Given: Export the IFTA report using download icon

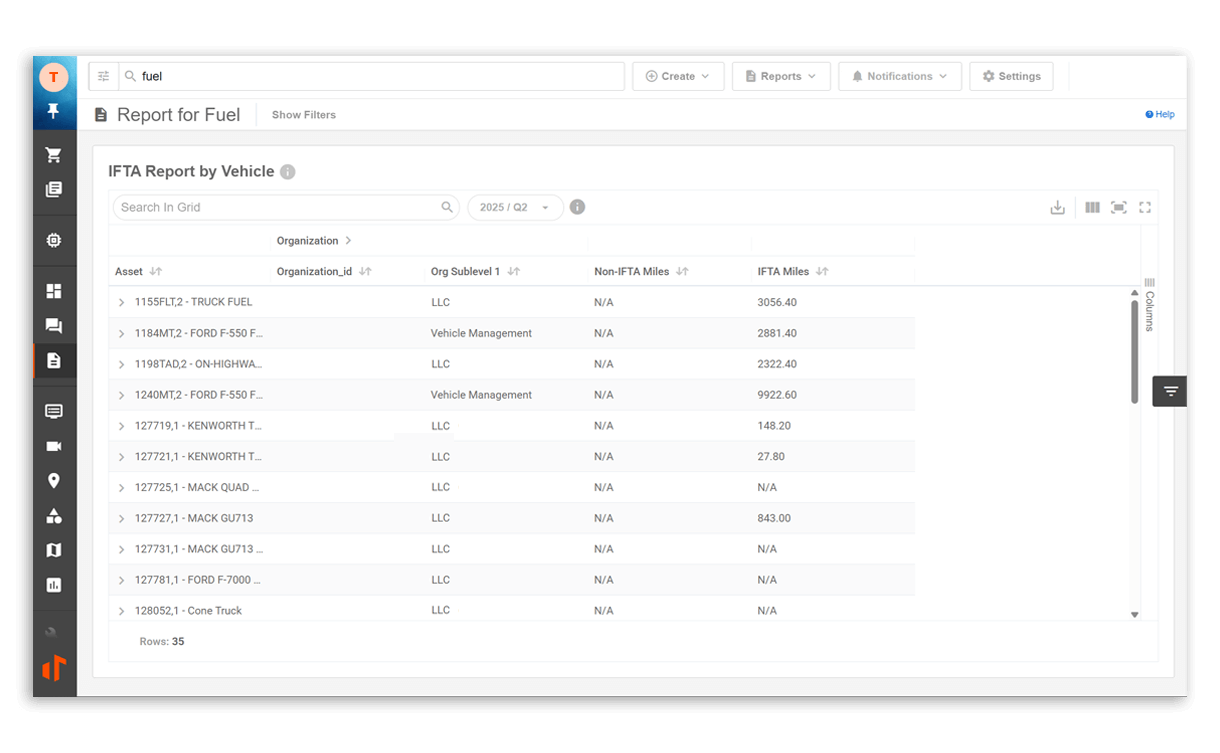Looking at the screenshot, I should (1058, 207).
